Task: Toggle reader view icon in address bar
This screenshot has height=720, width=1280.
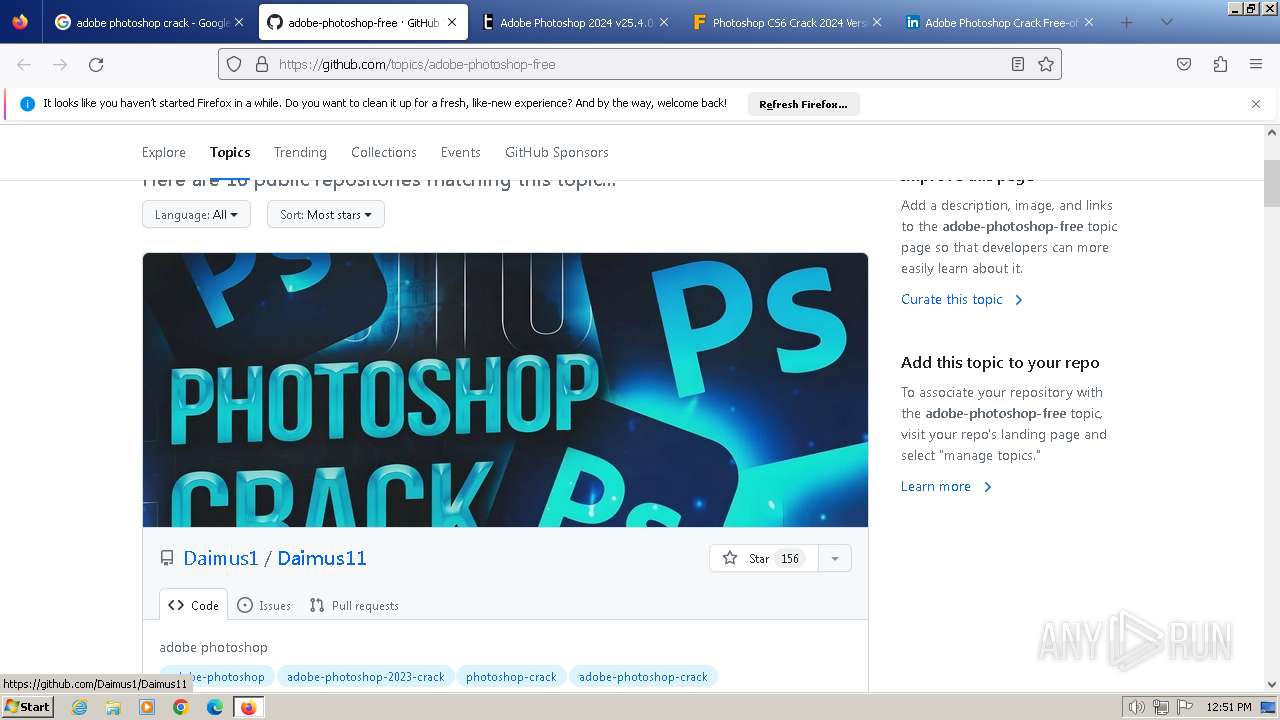Action: (x=1018, y=64)
